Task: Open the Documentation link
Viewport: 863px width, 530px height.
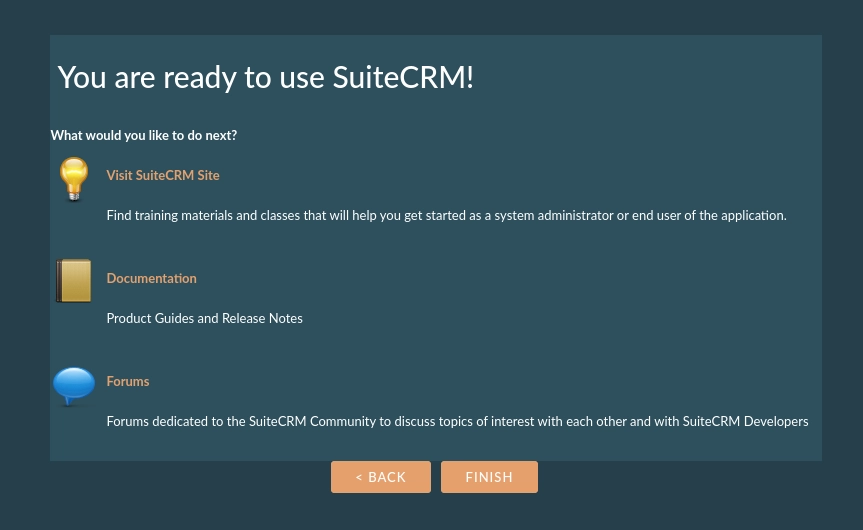Action: point(151,278)
